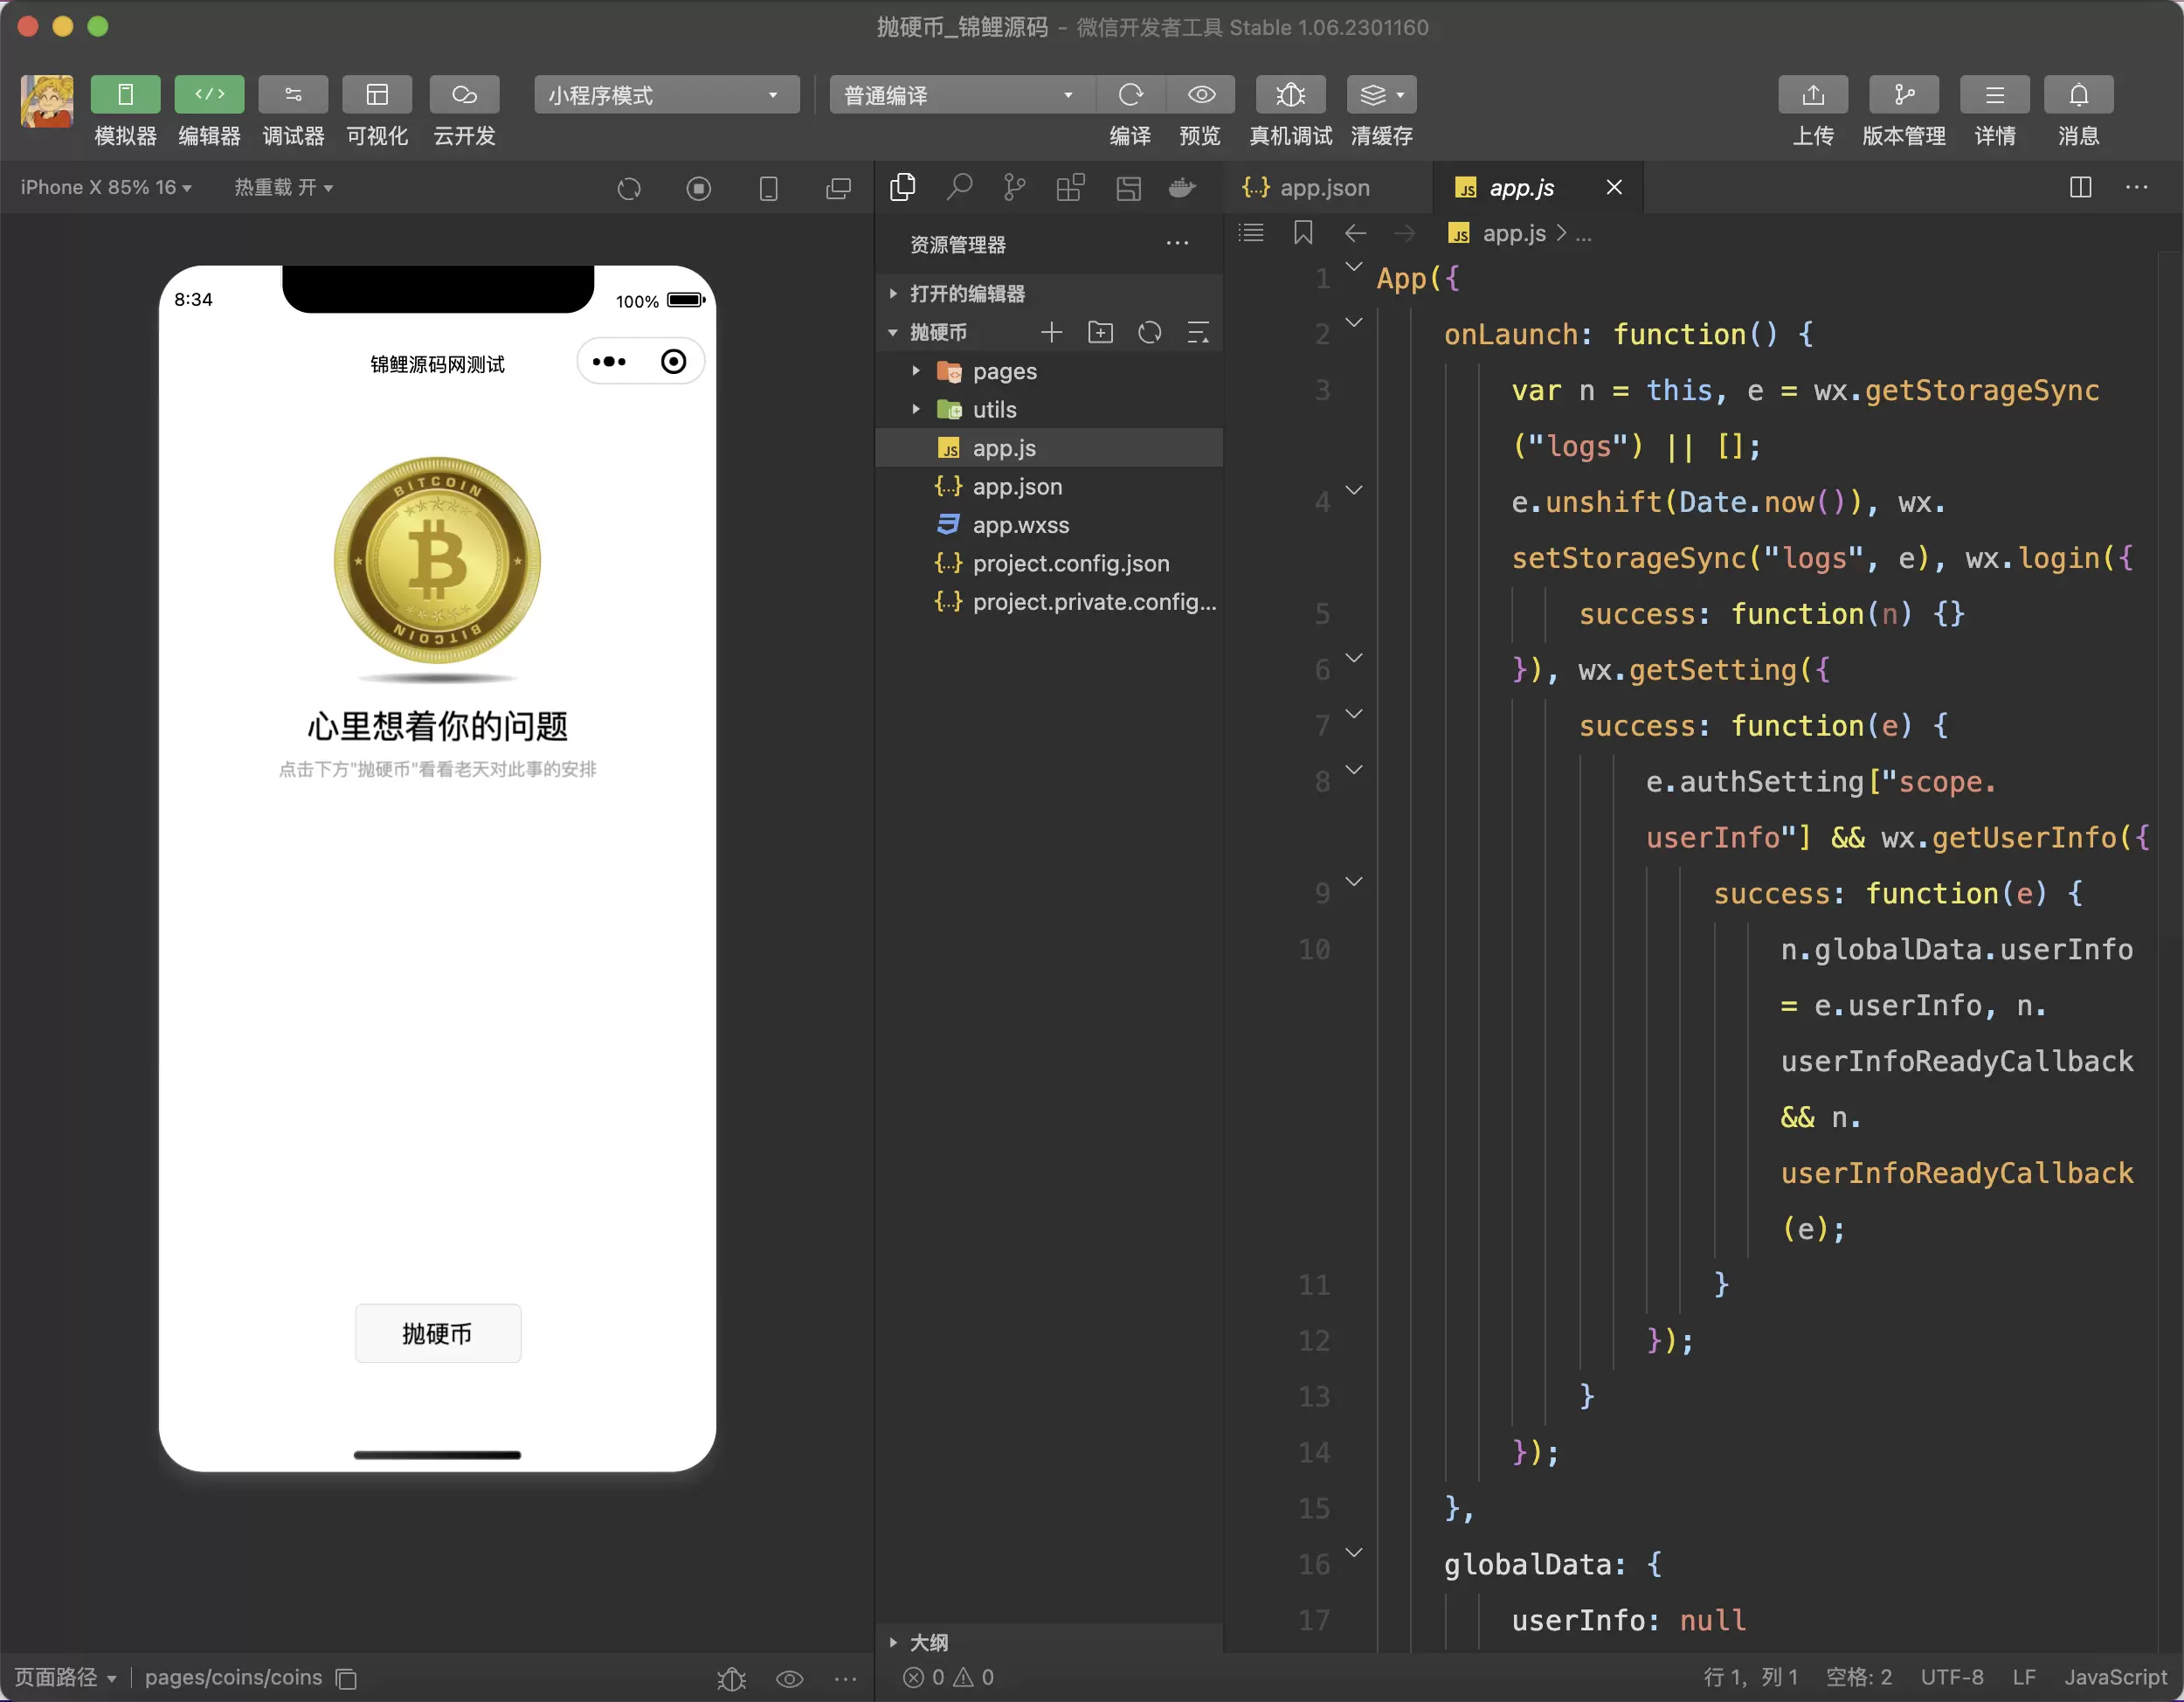Click the new file plus icon

pos(1051,332)
